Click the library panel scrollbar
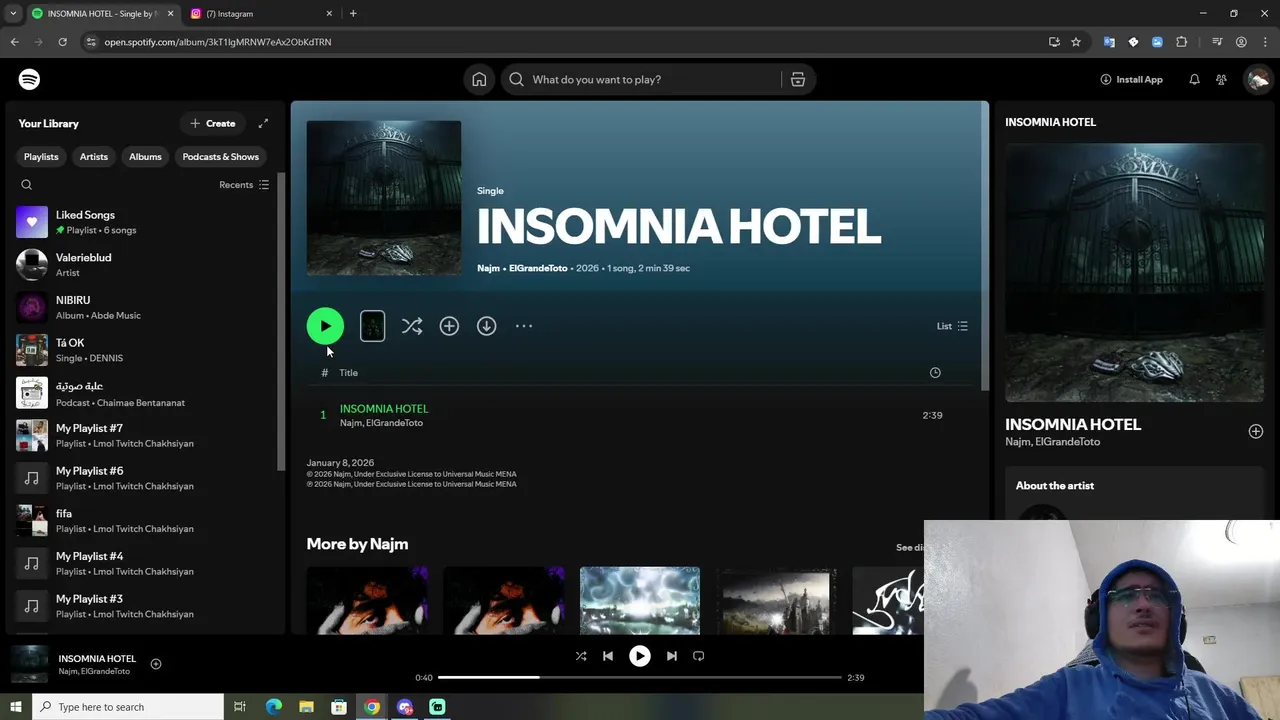 (x=281, y=320)
